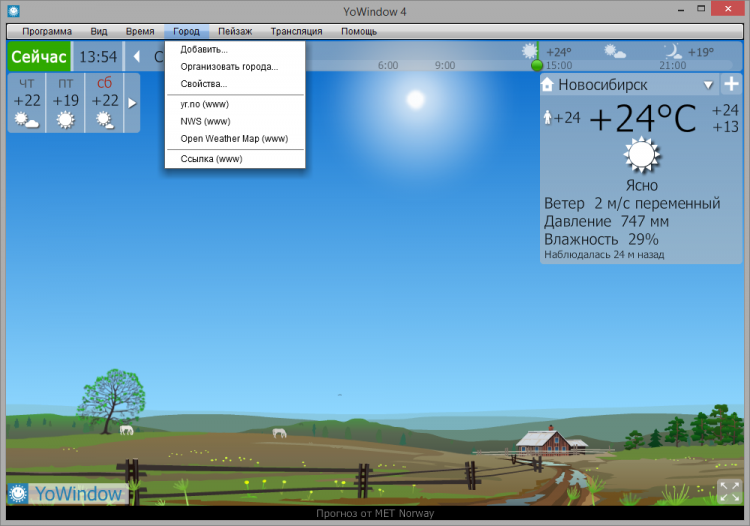
Task: Click the sun icon above 15:00
Action: click(x=529, y=51)
